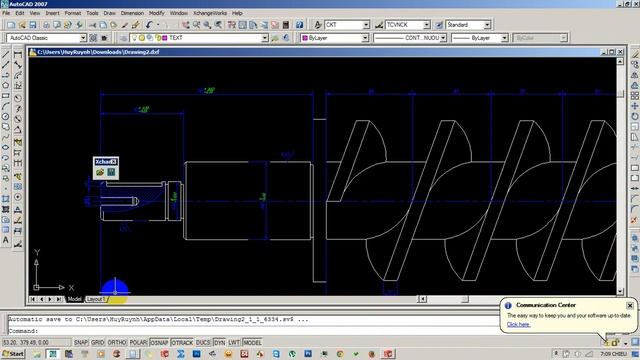Open the Dimension menu

pyautogui.click(x=132, y=13)
